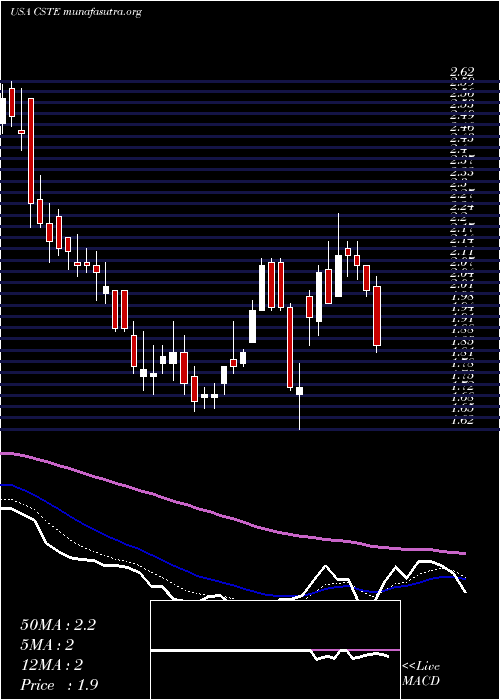Screen dimensions: 500x700
Task: Click the 2.62 price axis label
Action: (462, 71)
